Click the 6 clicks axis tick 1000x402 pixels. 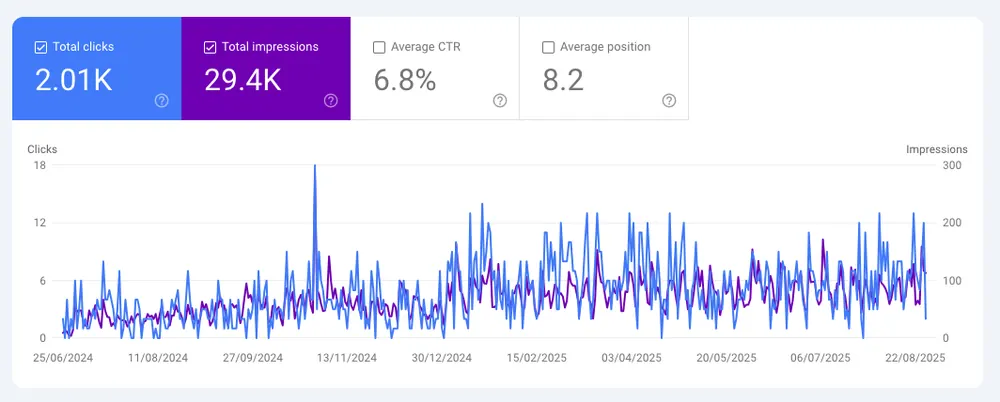coord(42,281)
